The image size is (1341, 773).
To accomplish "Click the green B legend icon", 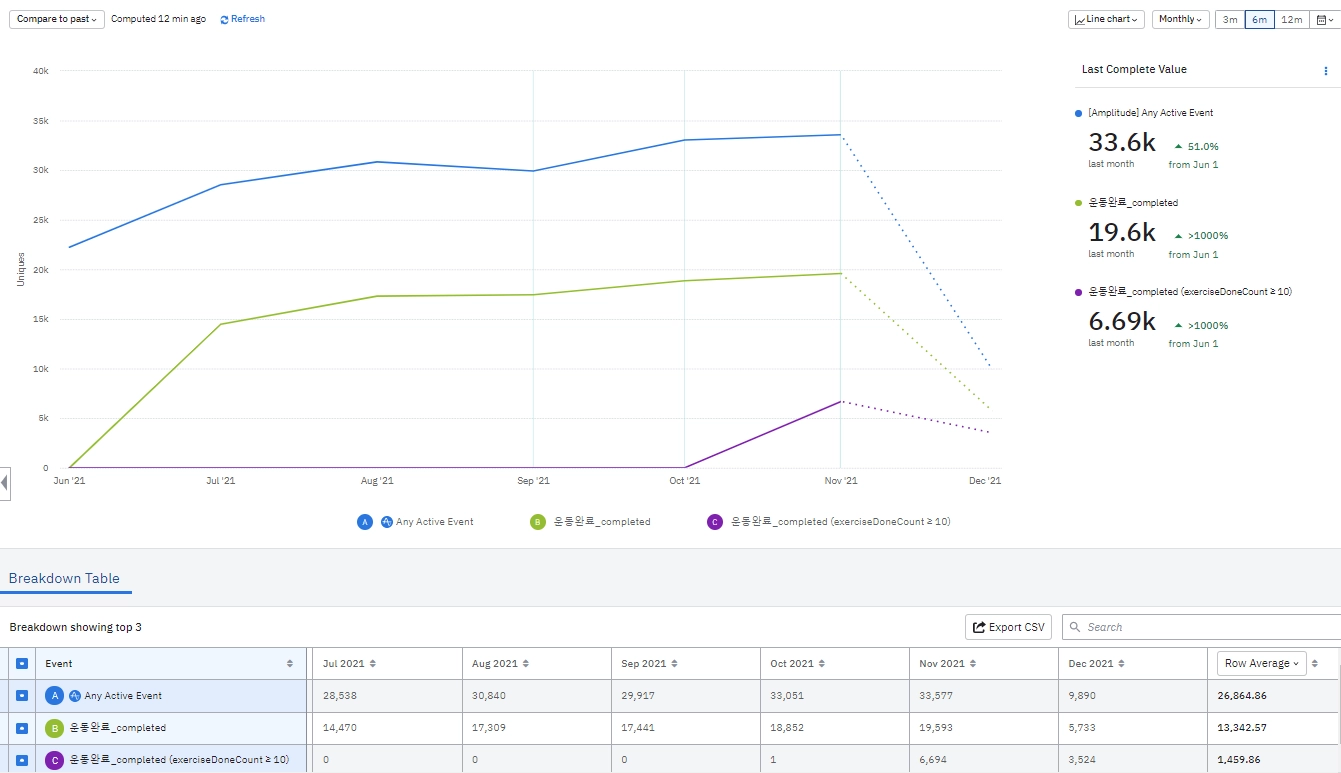I will point(538,522).
